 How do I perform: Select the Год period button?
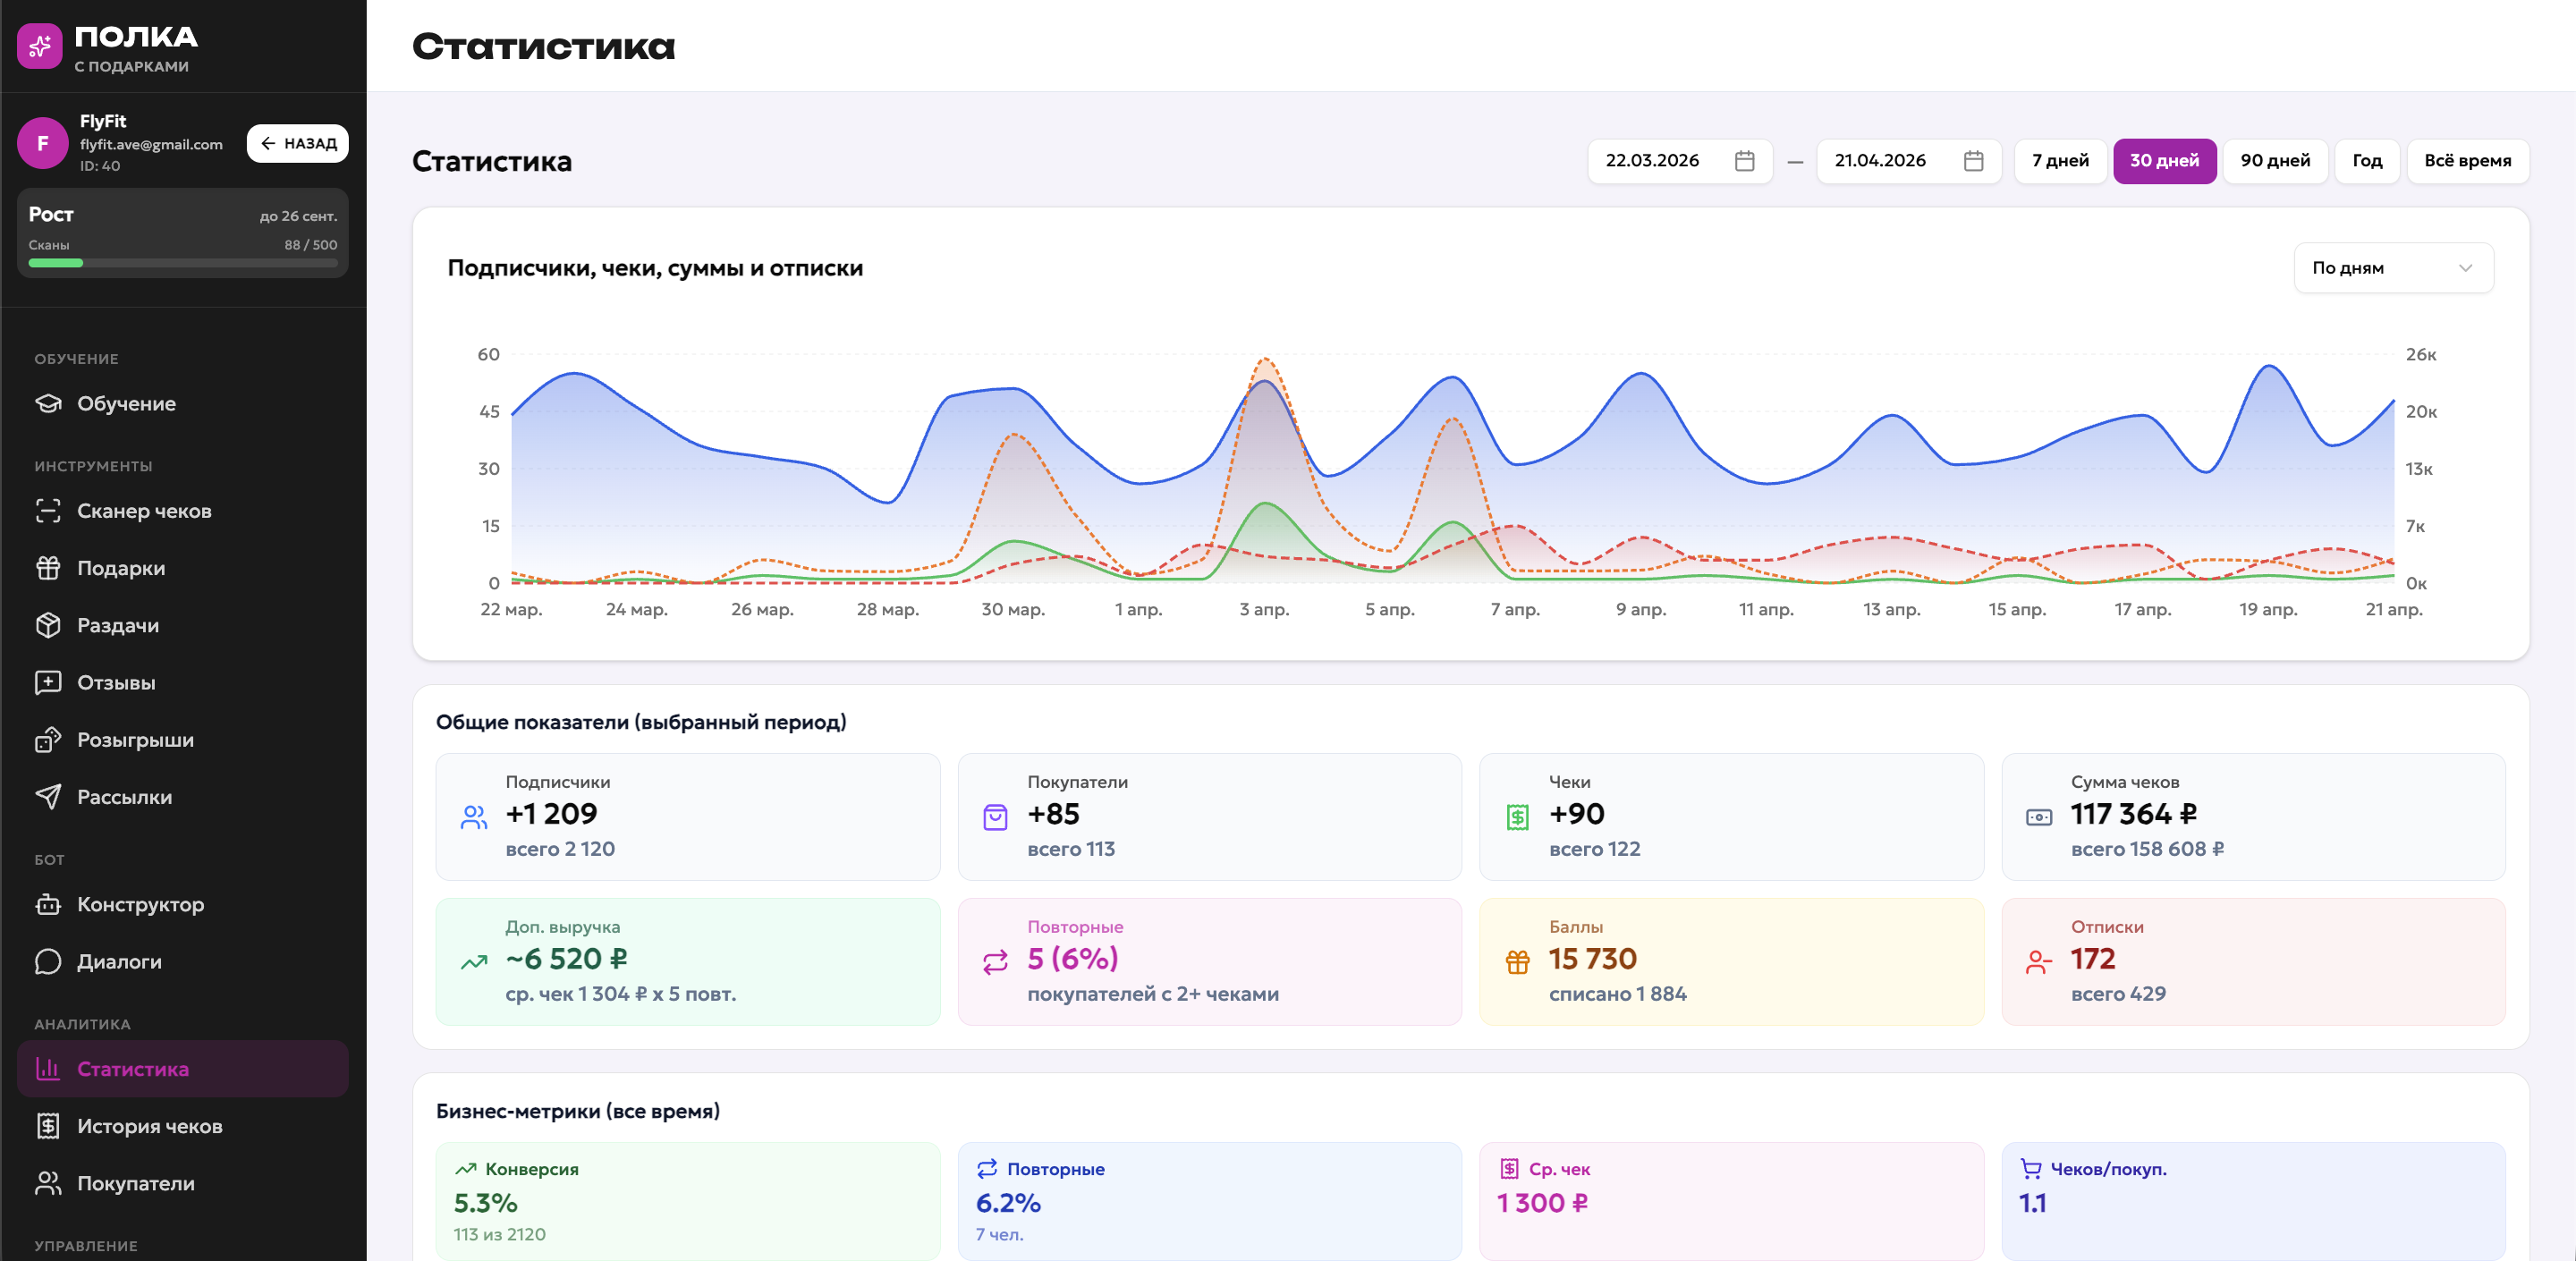point(2366,161)
